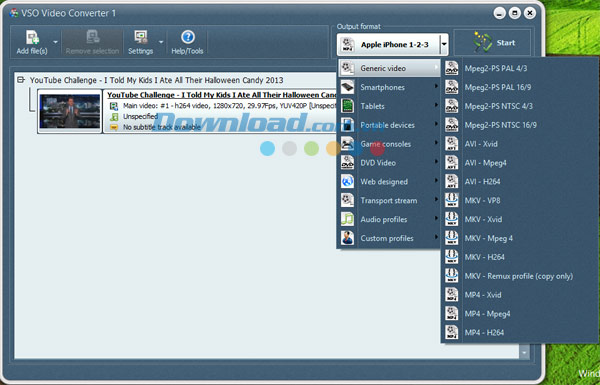Click the Game consoles icon

(347, 144)
